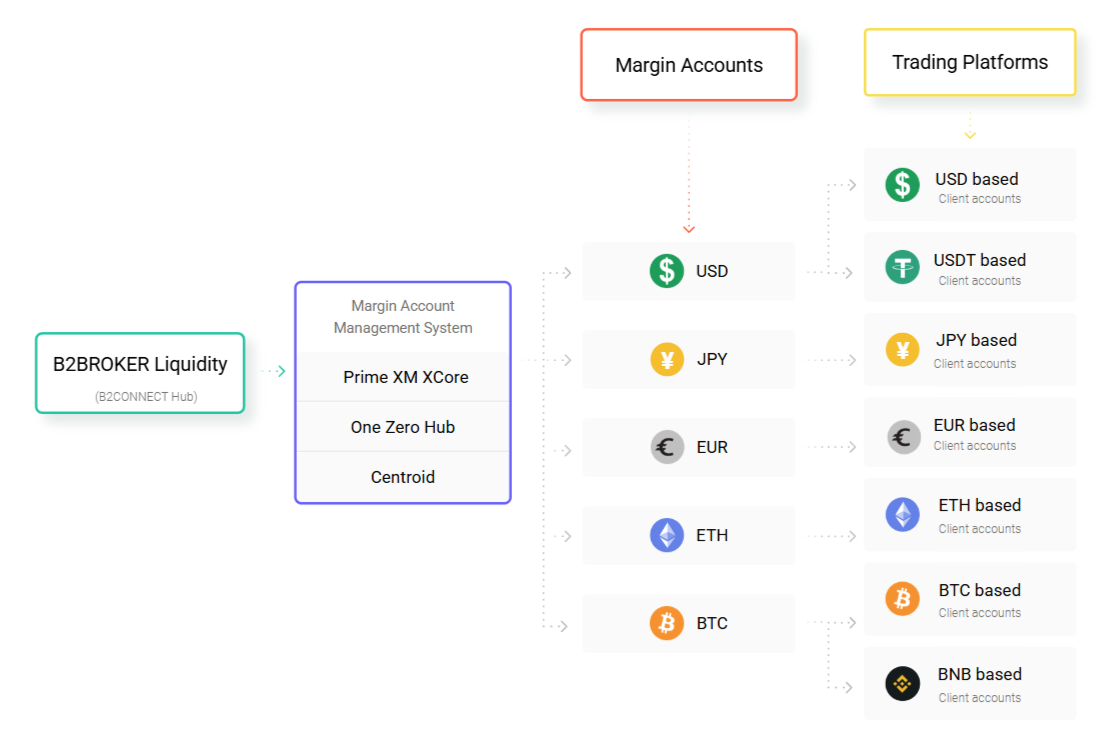1103x733 pixels.
Task: Click the 'EUR based' title text
Action: 974,425
